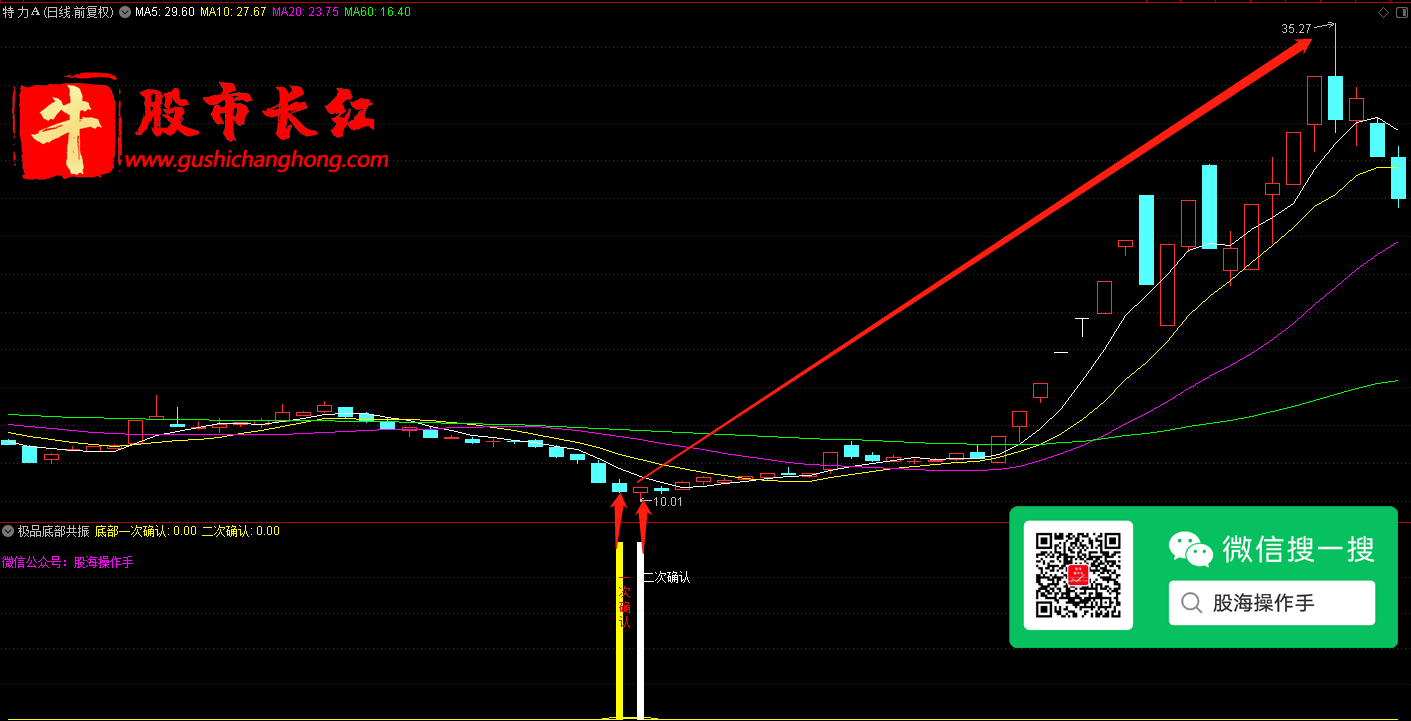Select the white signal bar in indicator panel
The image size is (1411, 721).
tap(641, 630)
